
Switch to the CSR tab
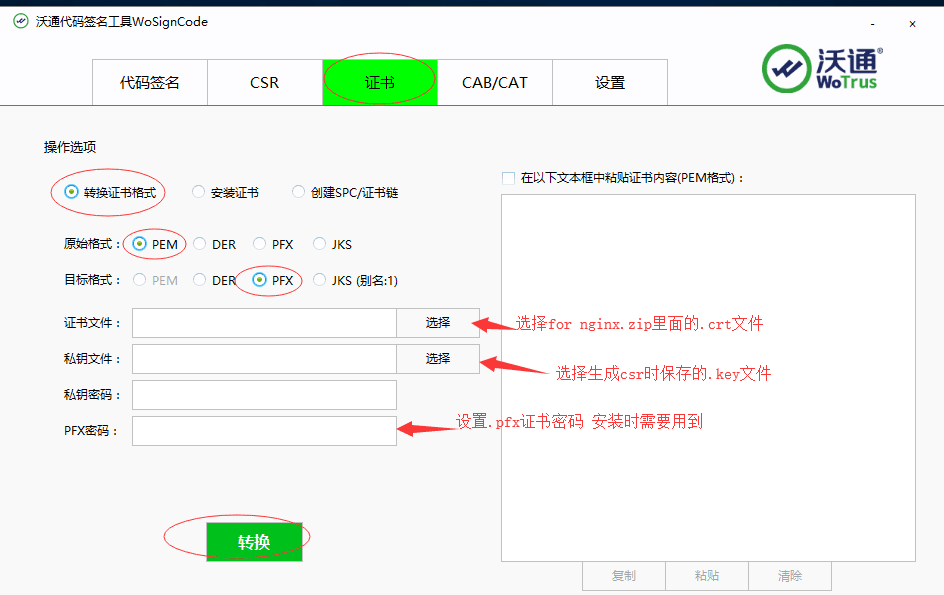coord(265,83)
